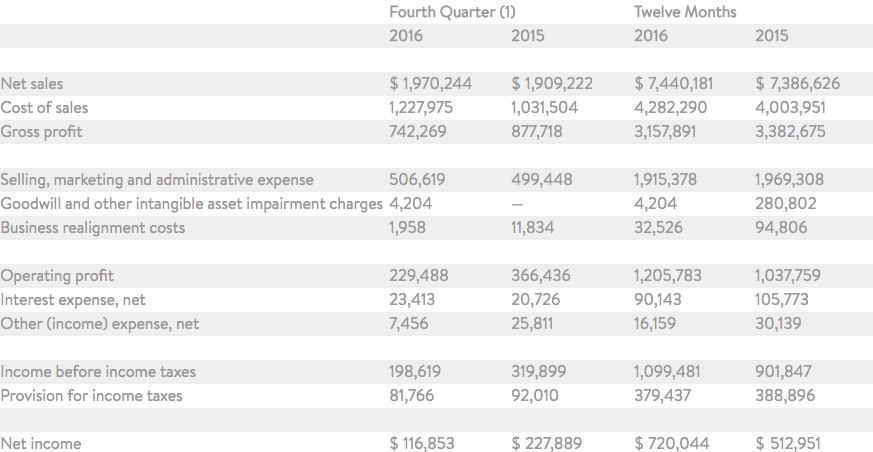Select the Net sales row label
873x452 pixels.
32,84
